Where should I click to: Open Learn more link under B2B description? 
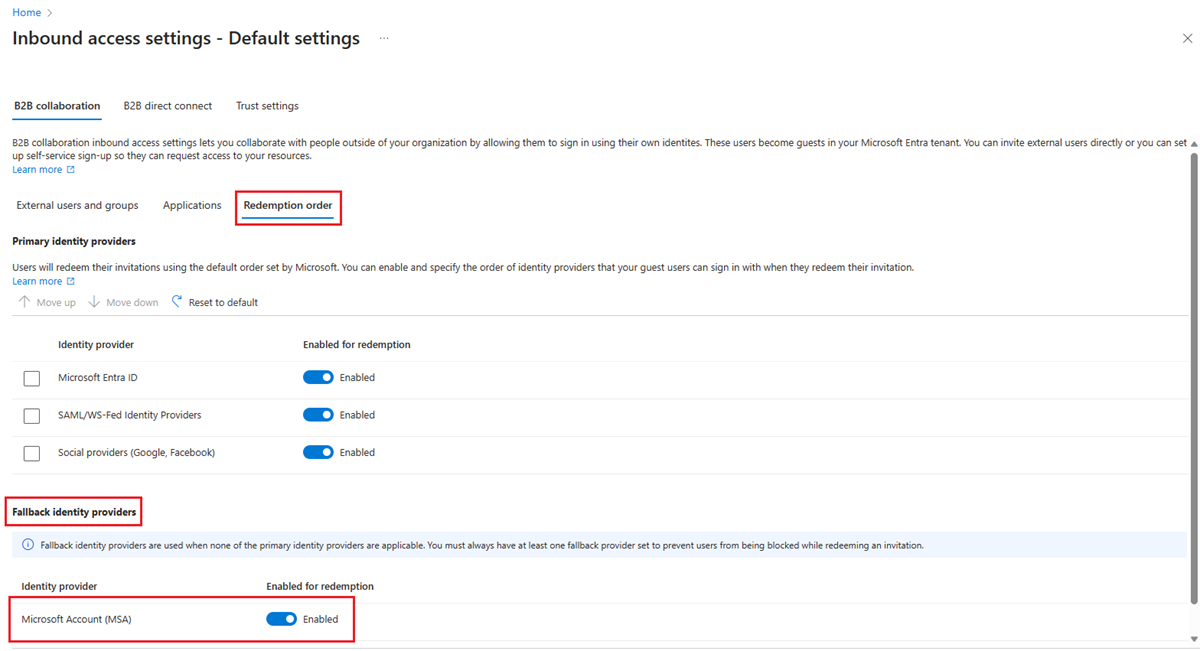coord(37,170)
